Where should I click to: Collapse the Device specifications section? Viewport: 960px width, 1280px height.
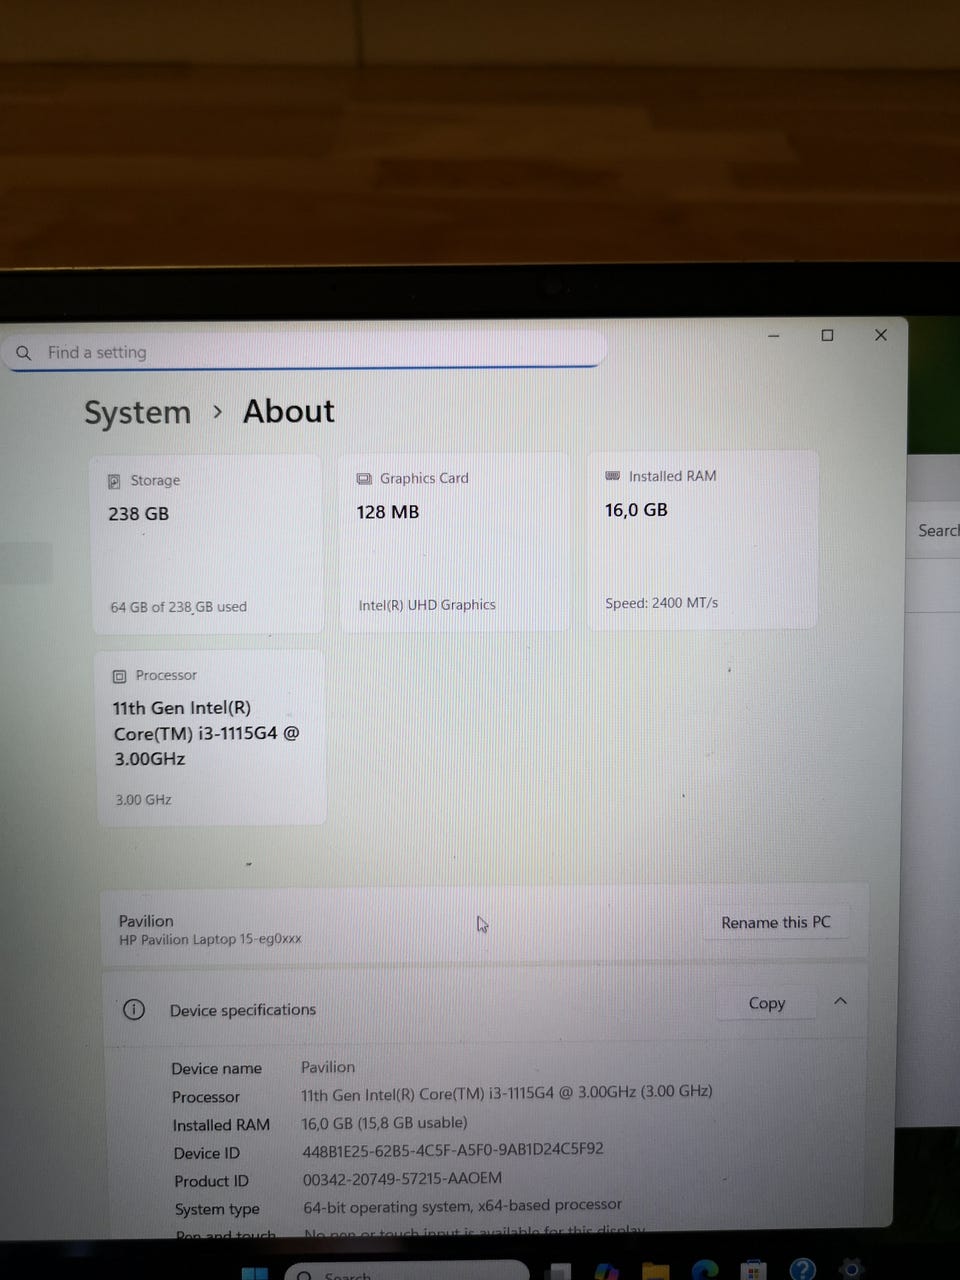(840, 1001)
